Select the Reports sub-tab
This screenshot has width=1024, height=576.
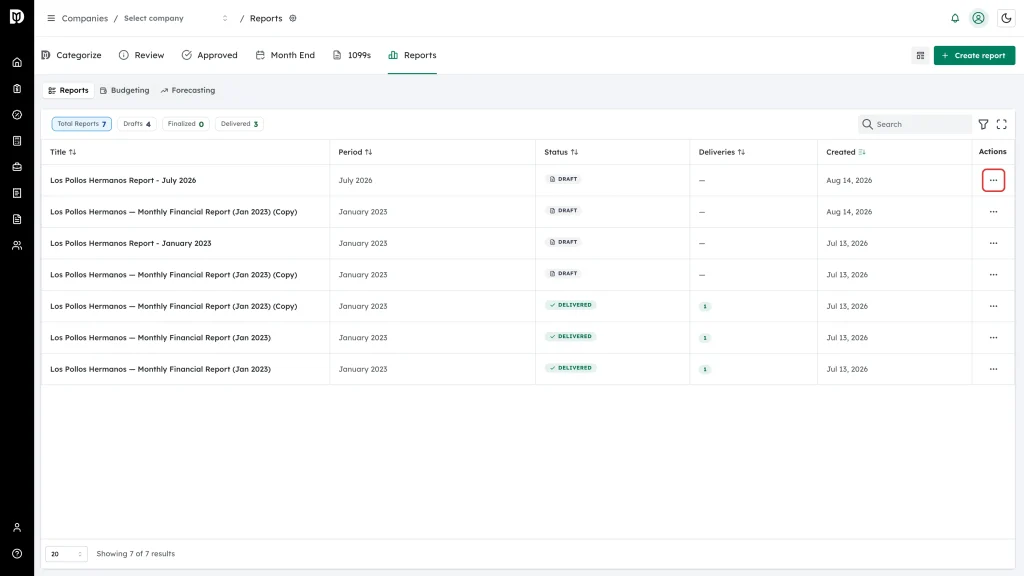[x=69, y=91]
